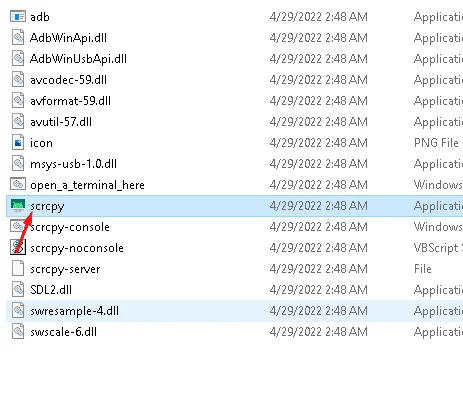Click the SDL2.dll file icon
The width and height of the screenshot is (463, 406).
click(x=18, y=289)
